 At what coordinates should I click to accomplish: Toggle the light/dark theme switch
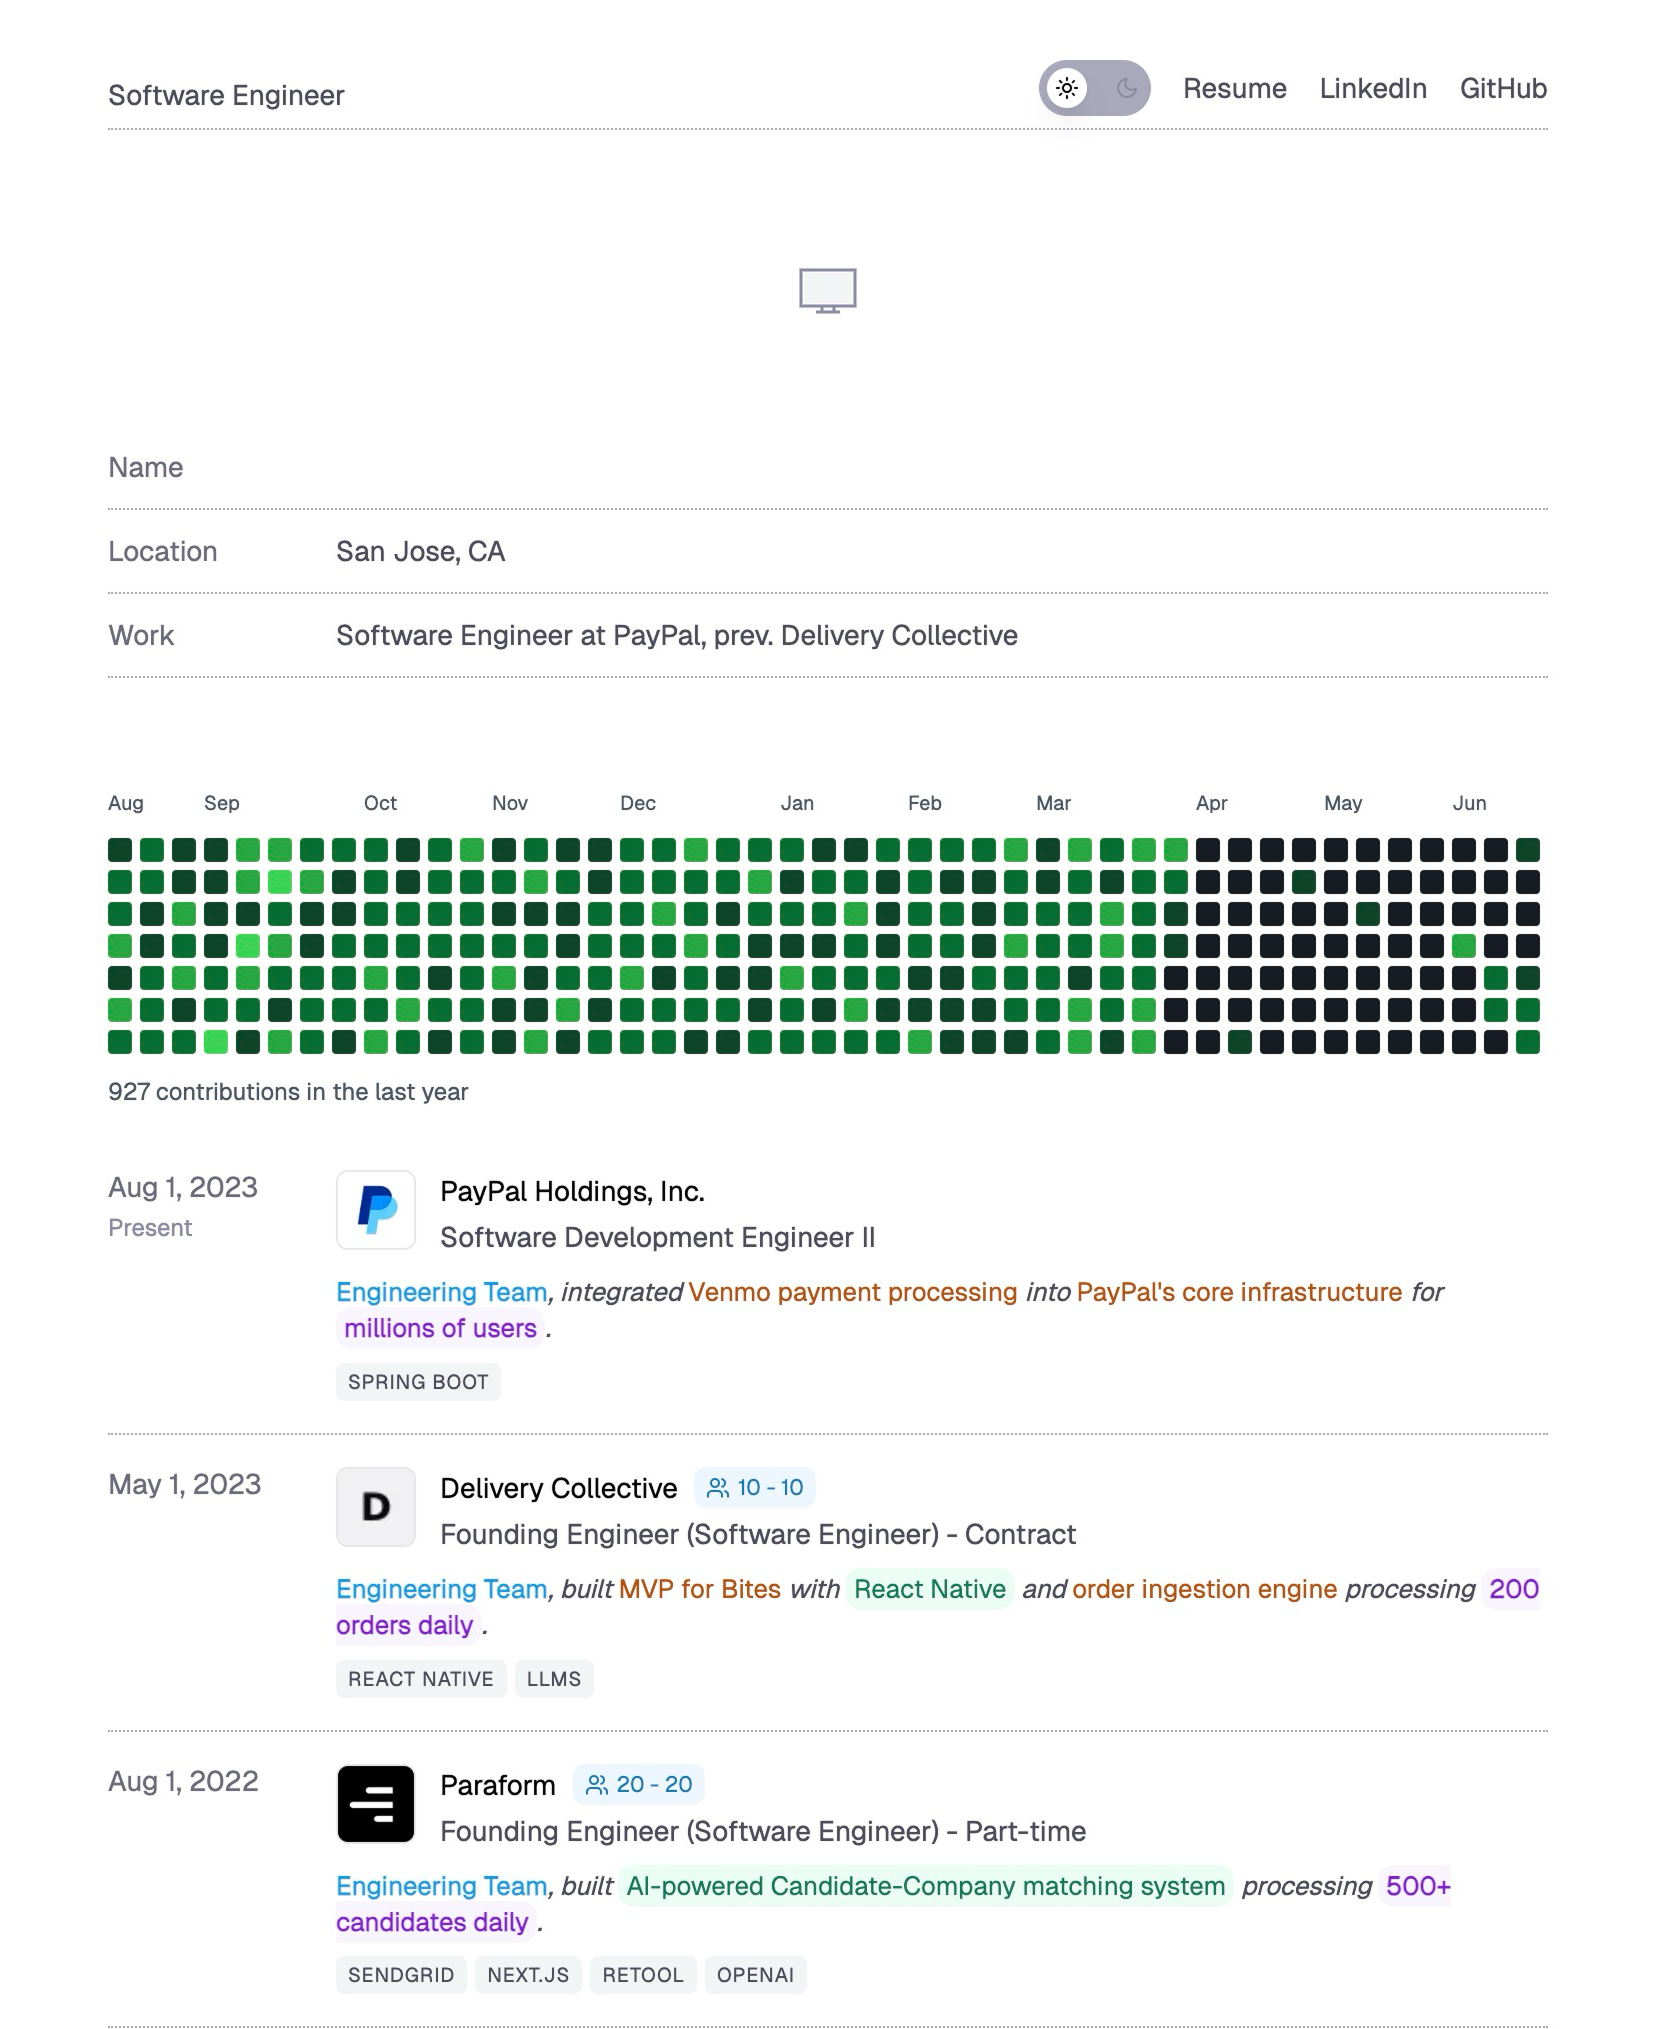pyautogui.click(x=1095, y=88)
